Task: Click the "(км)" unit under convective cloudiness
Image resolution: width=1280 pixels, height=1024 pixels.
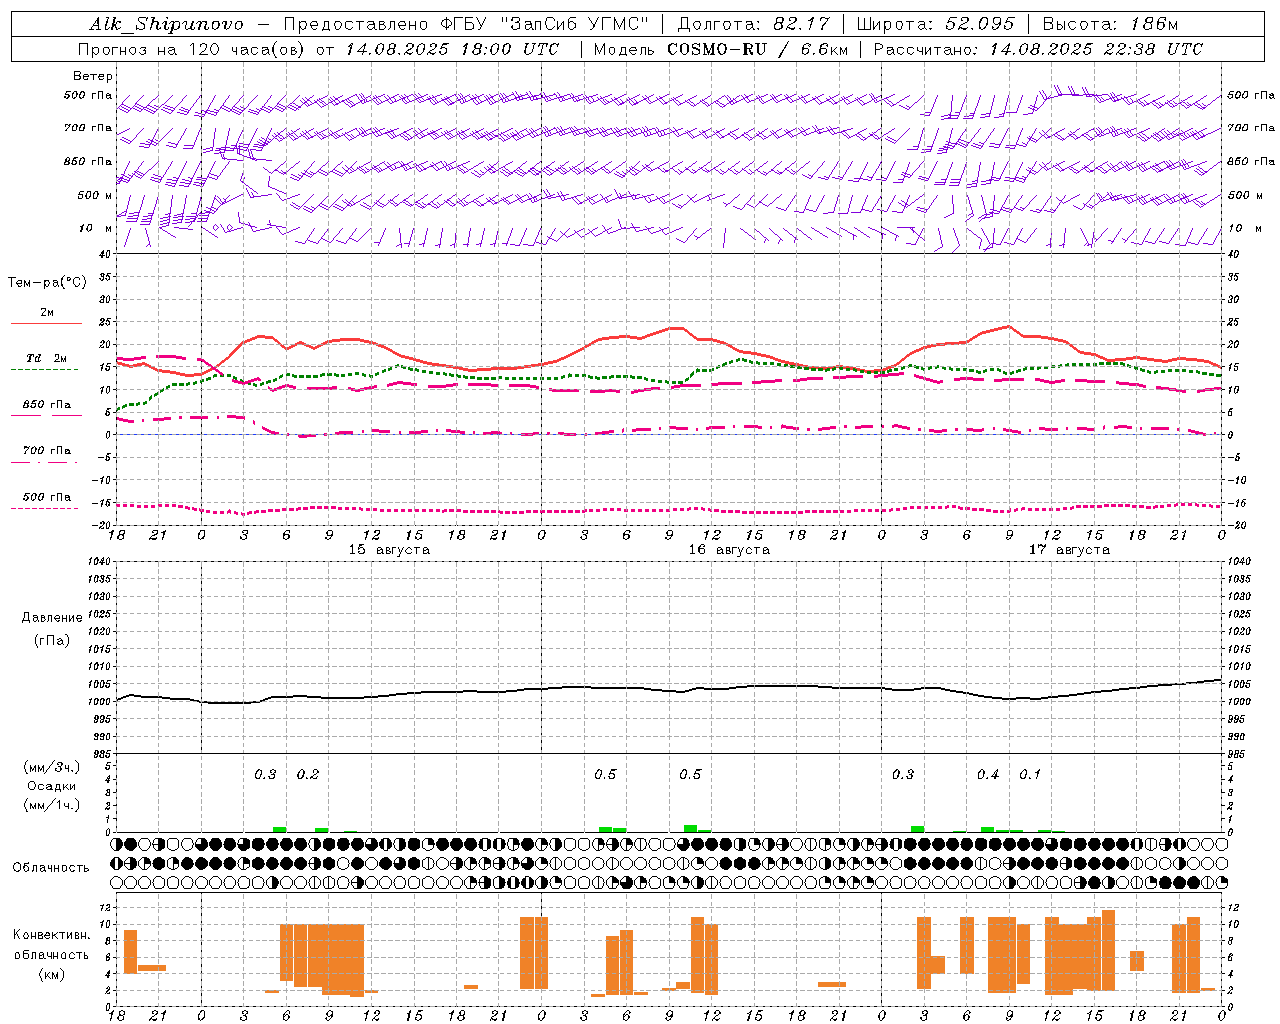Action: (52, 973)
